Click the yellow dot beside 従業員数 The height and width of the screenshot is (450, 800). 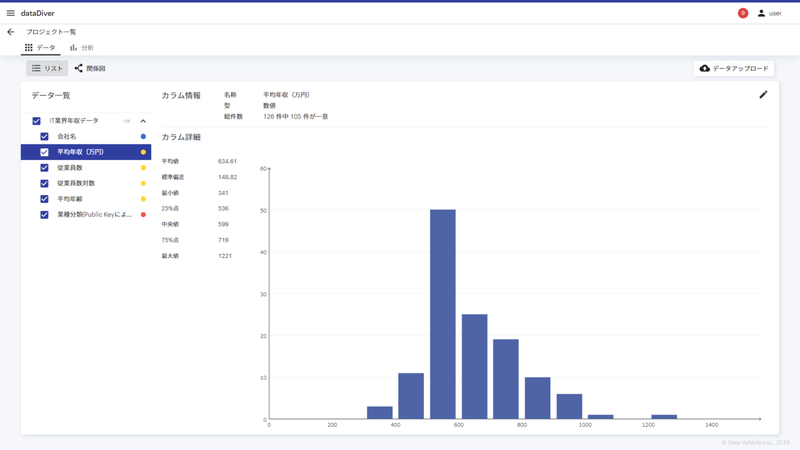click(x=143, y=168)
